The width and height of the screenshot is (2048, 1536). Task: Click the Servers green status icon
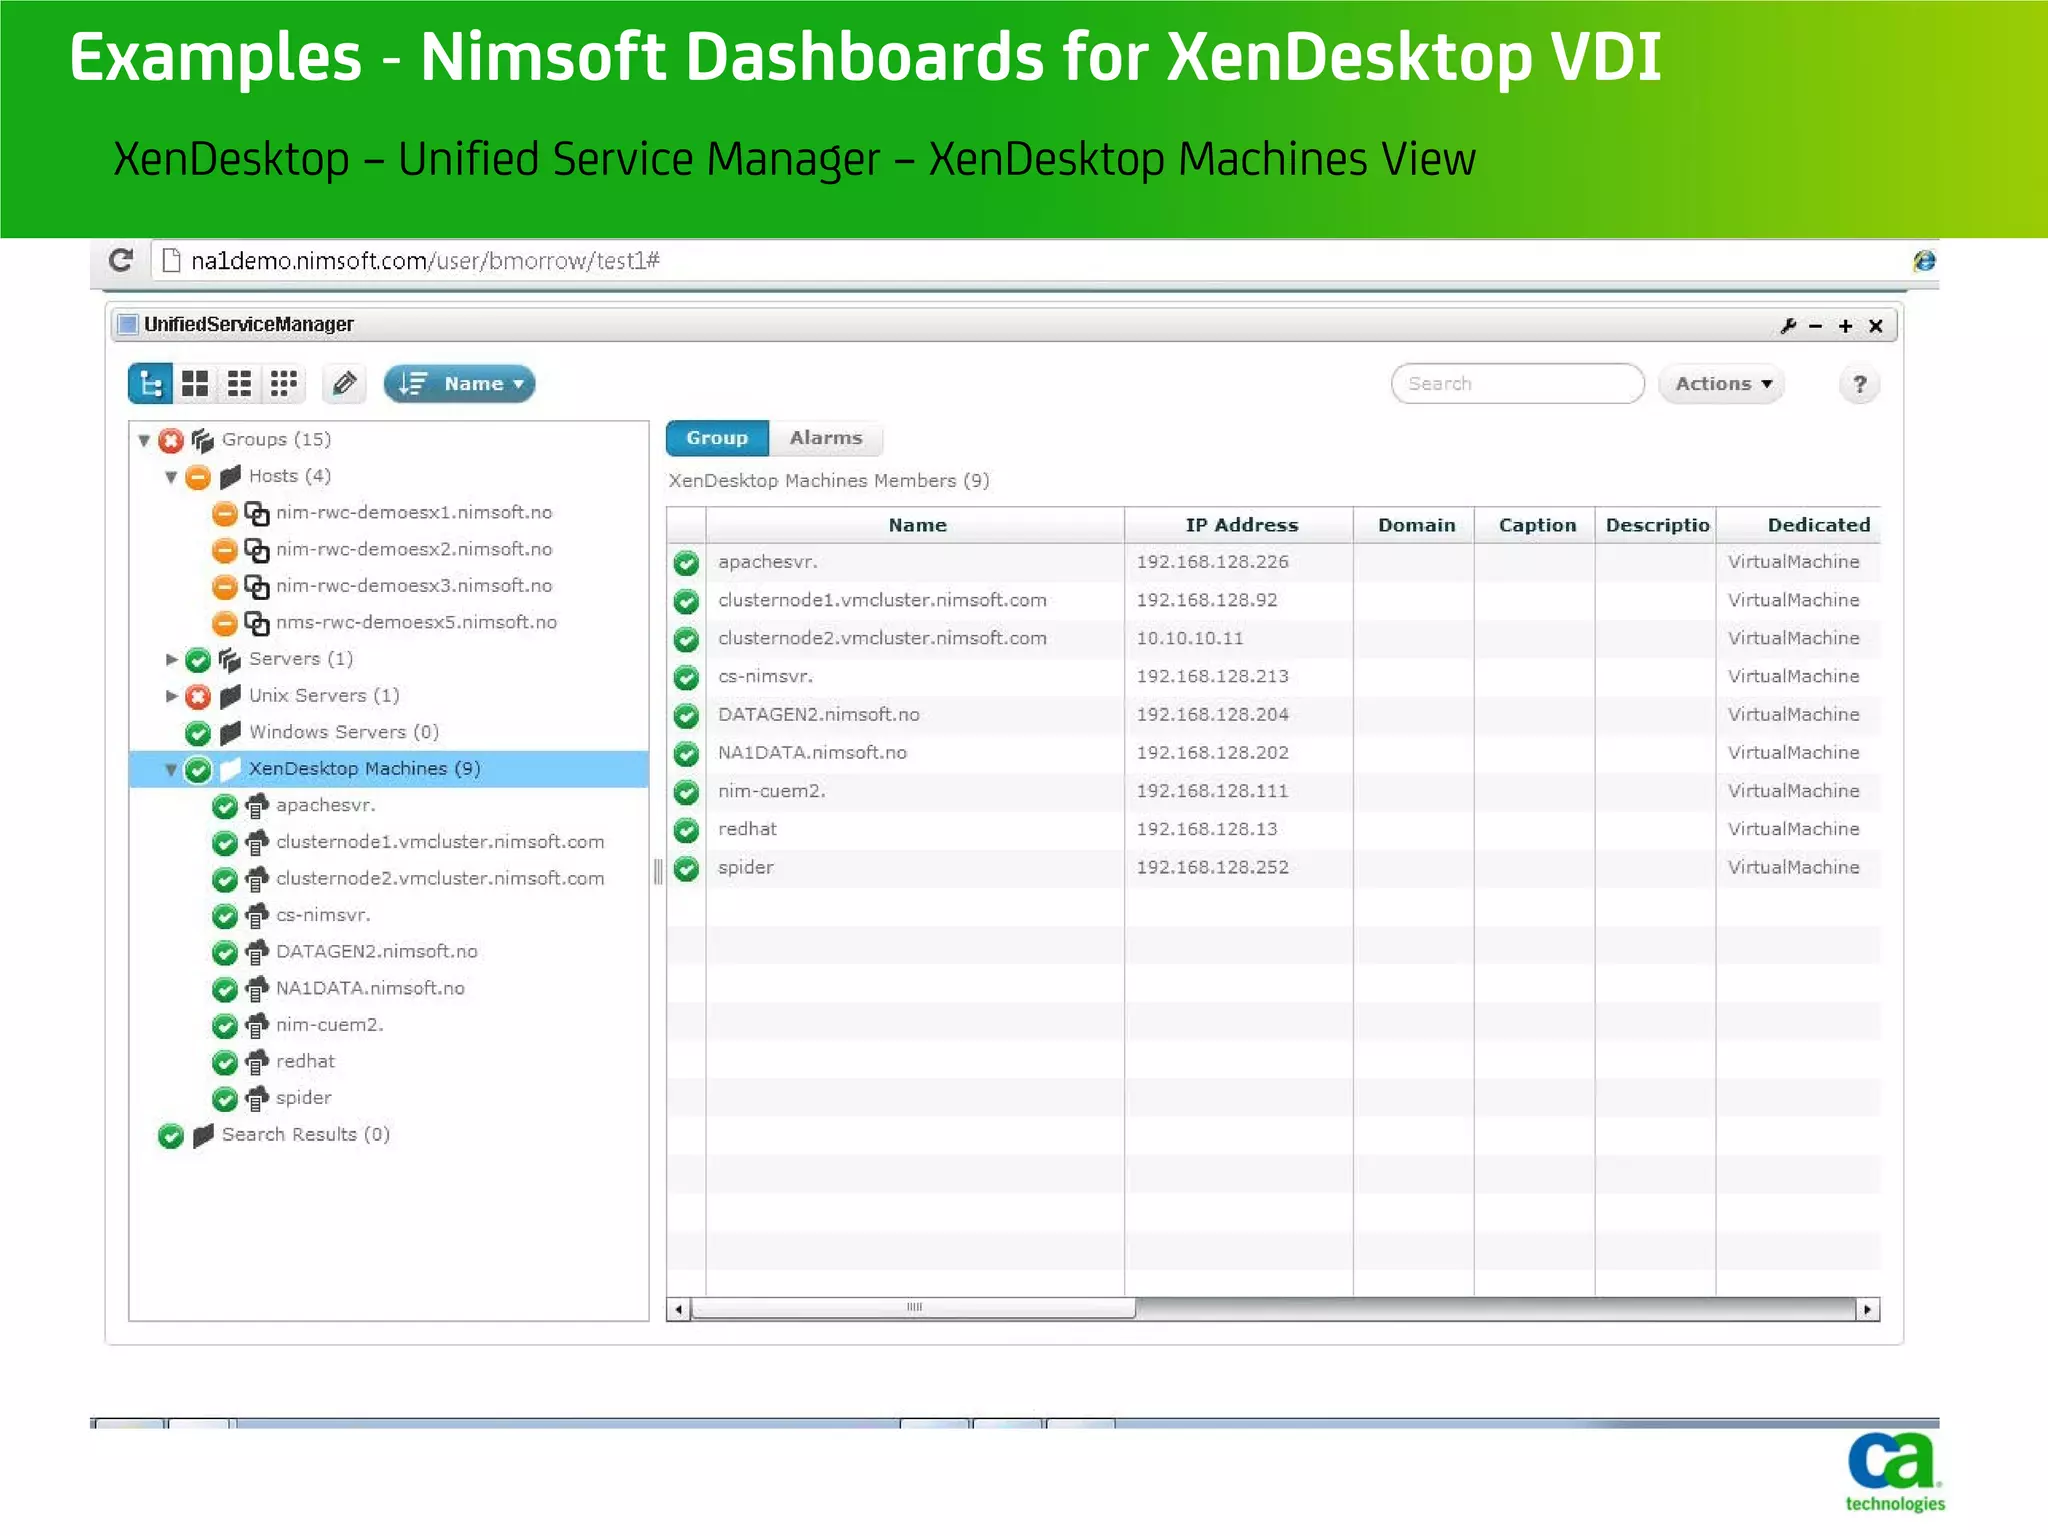coord(198,660)
